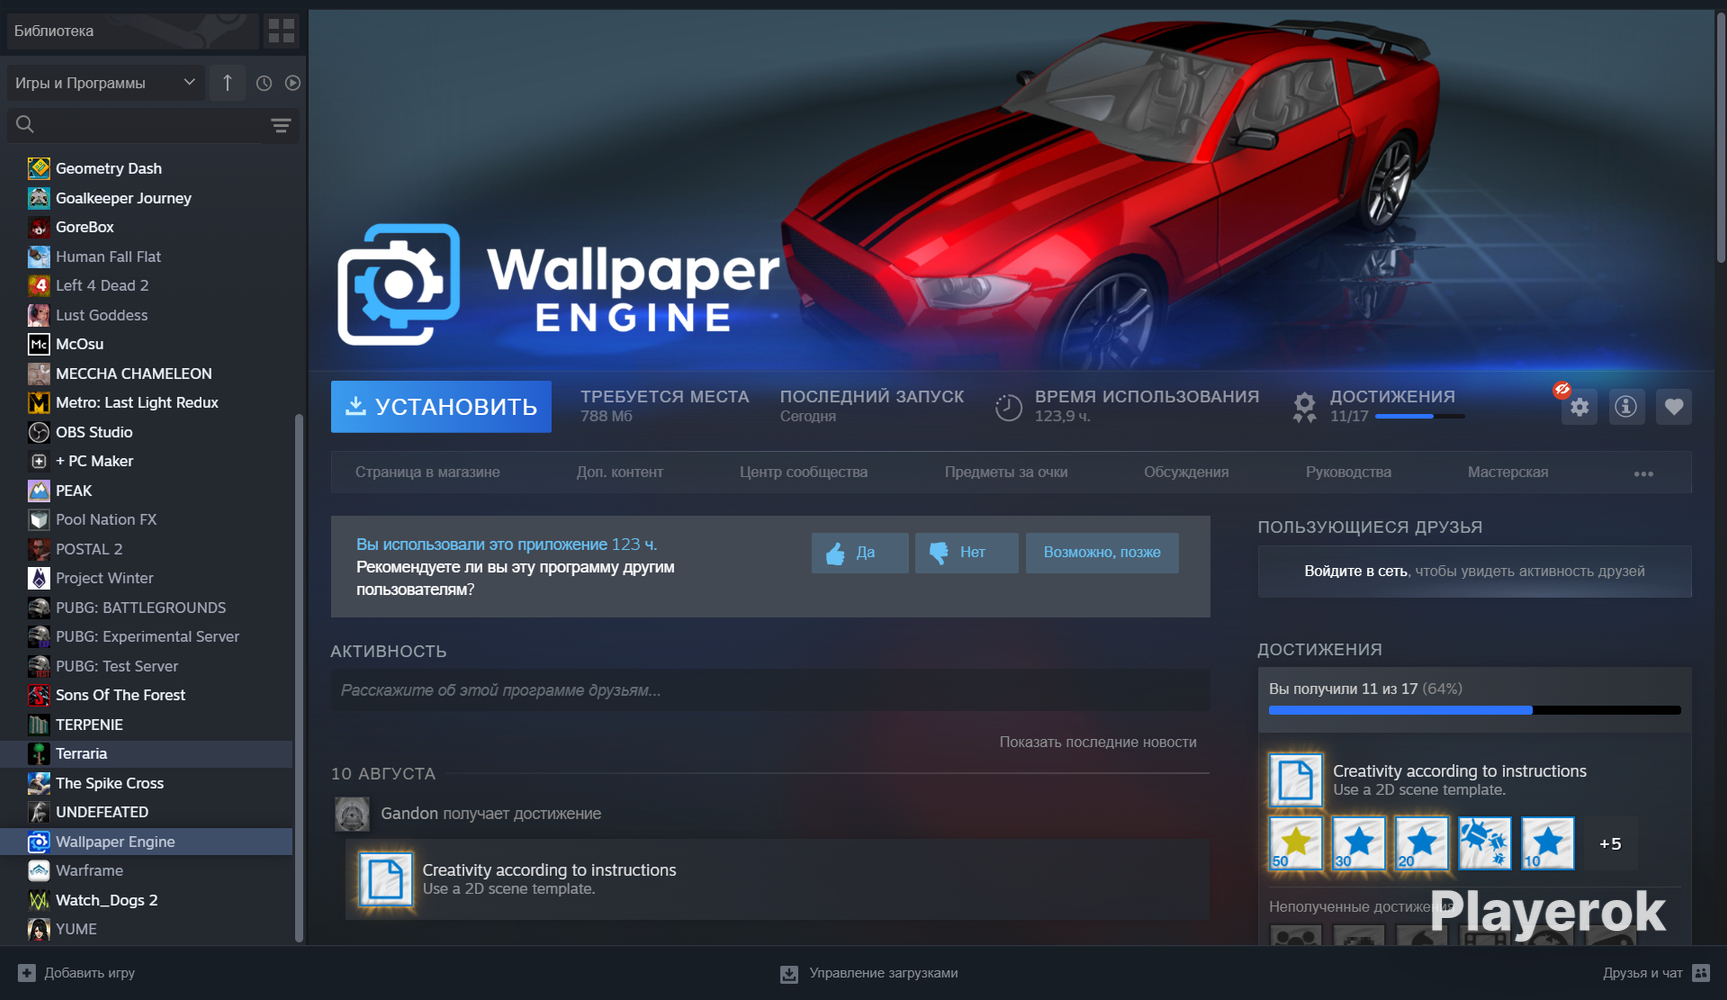Click Нет thumbs-down button
Screen dimensions: 1727x1000
[966, 553]
